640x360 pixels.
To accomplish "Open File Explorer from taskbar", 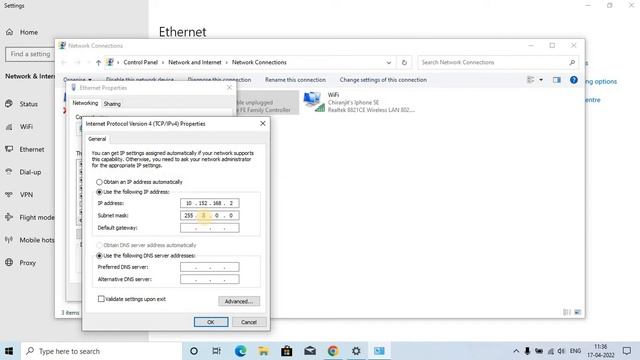I will [263, 351].
